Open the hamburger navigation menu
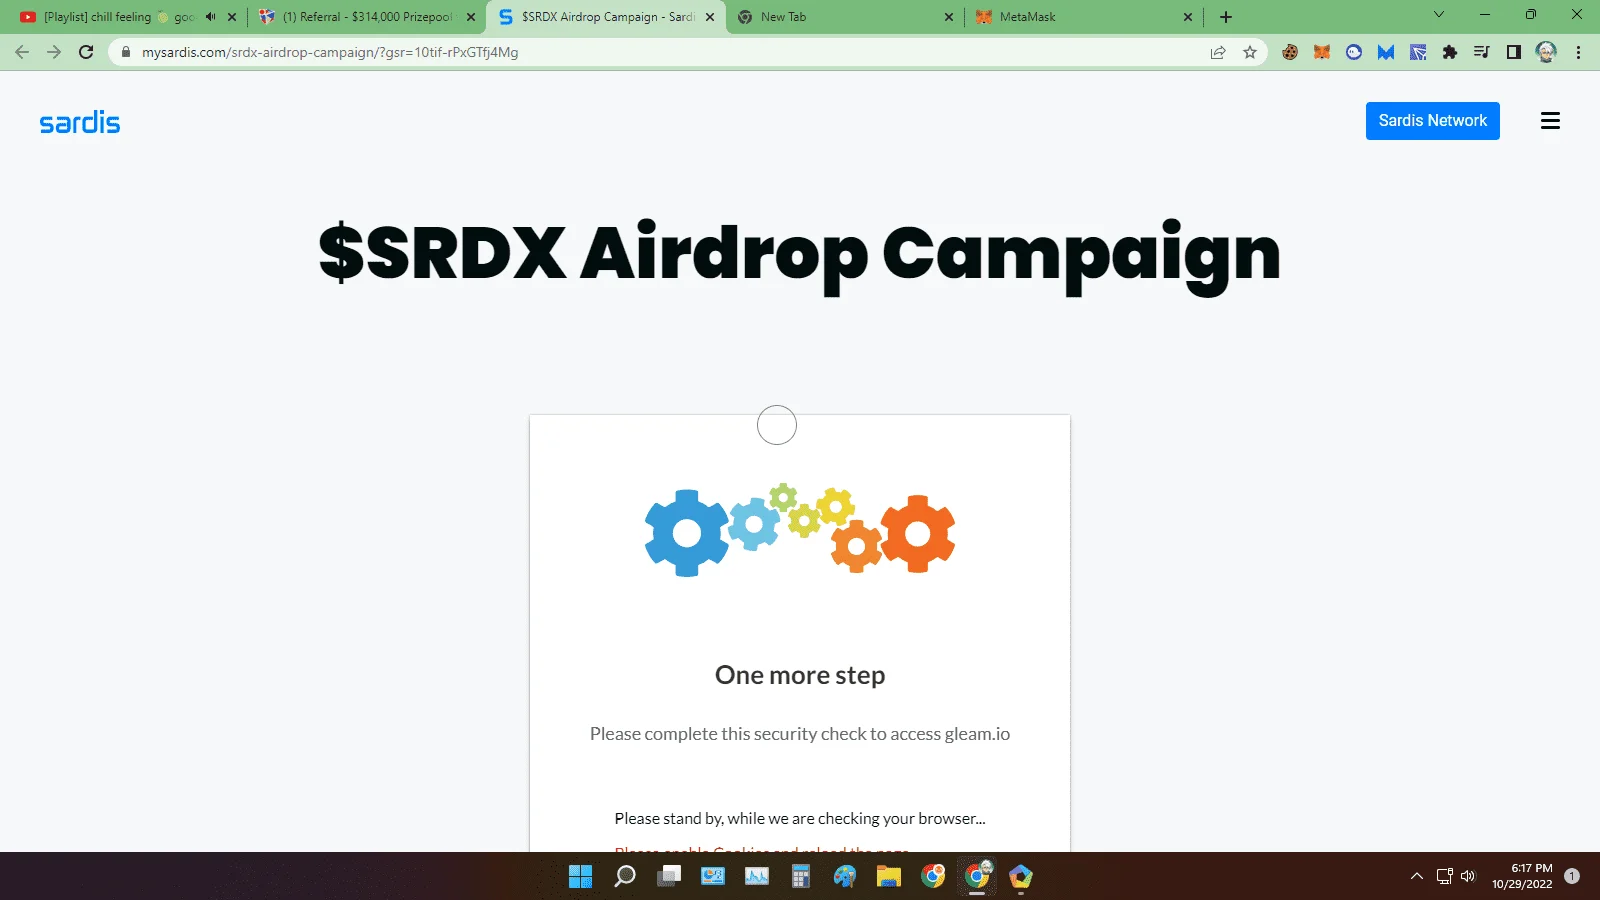Screen dimensions: 1600x900 (x=1550, y=121)
